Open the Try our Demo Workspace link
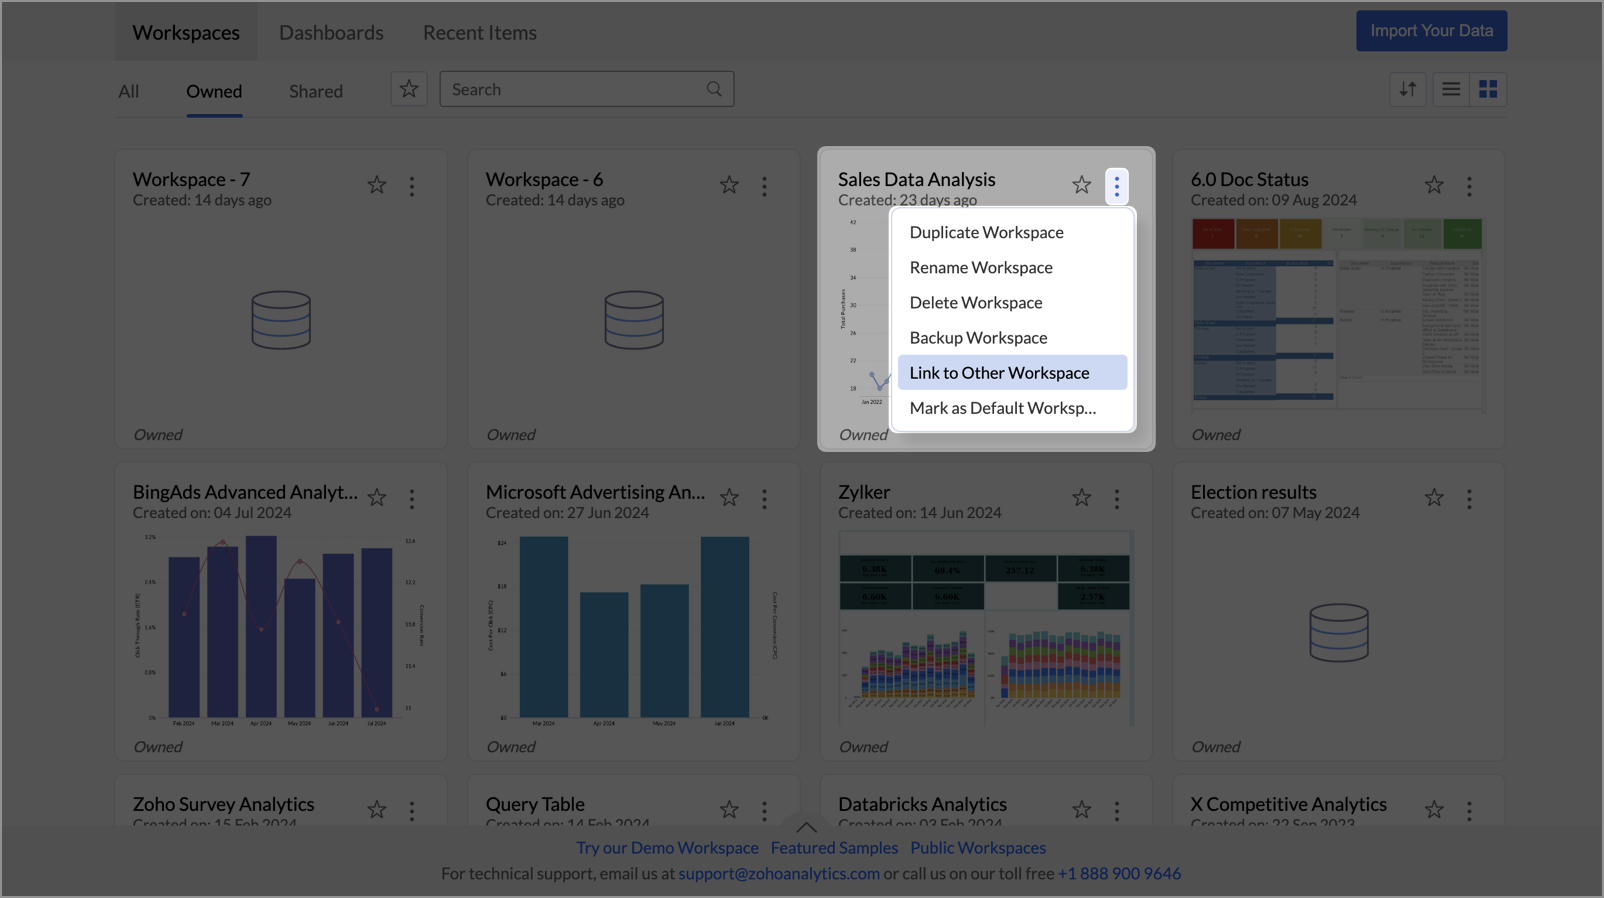 (667, 847)
